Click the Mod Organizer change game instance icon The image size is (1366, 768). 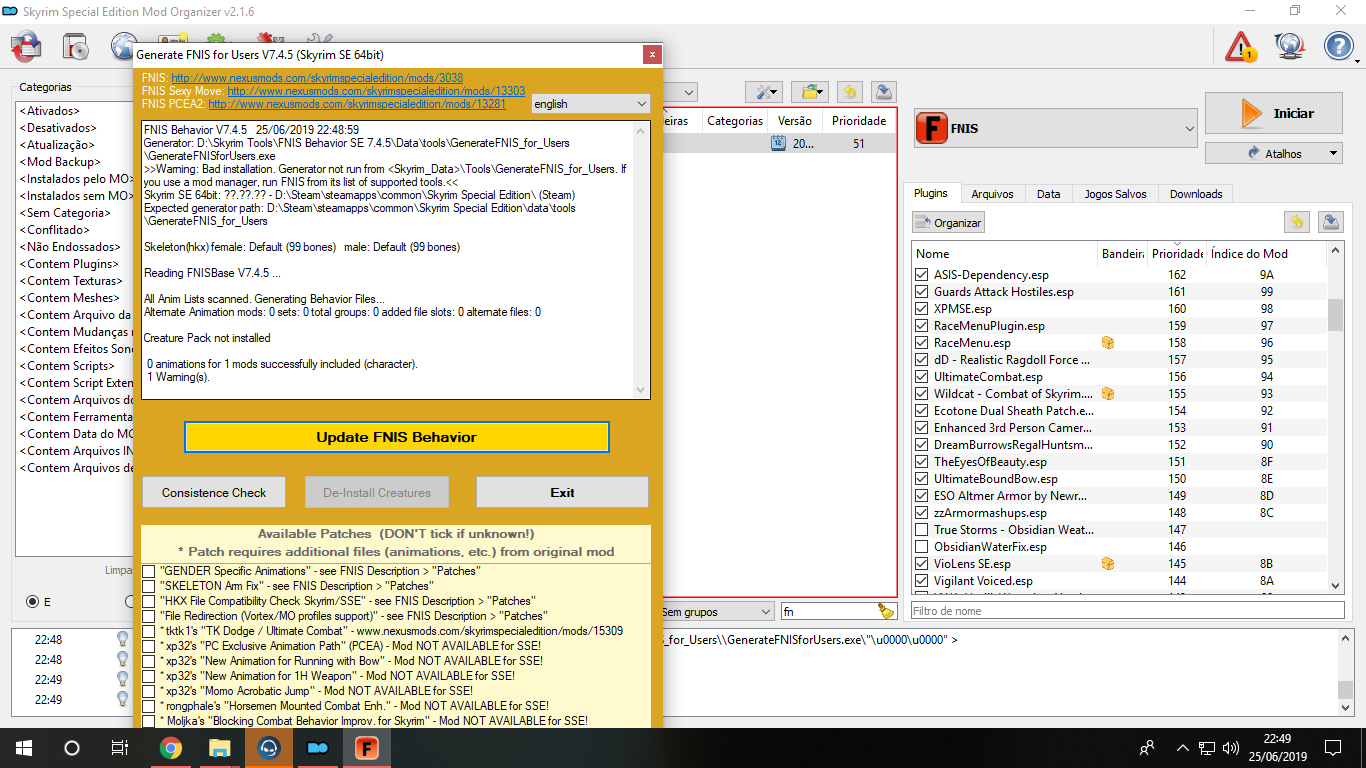tap(26, 46)
